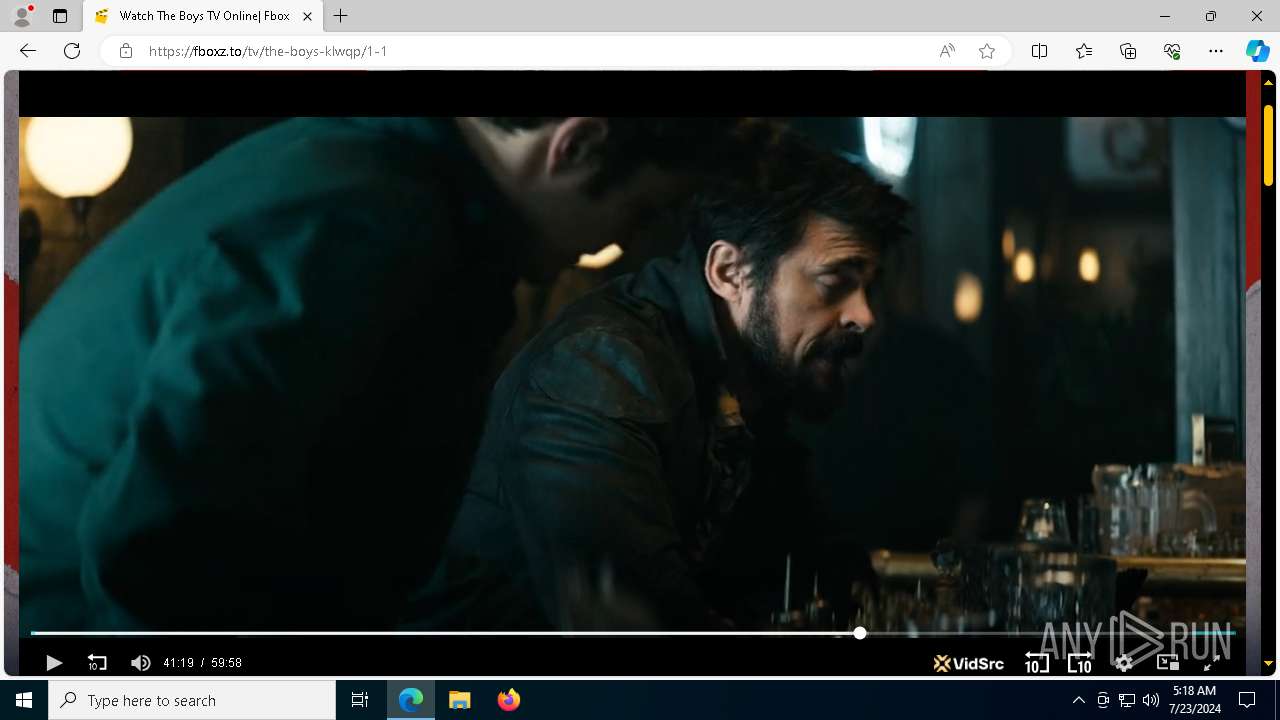Go back to the previous page
The height and width of the screenshot is (720, 1280).
(28, 51)
